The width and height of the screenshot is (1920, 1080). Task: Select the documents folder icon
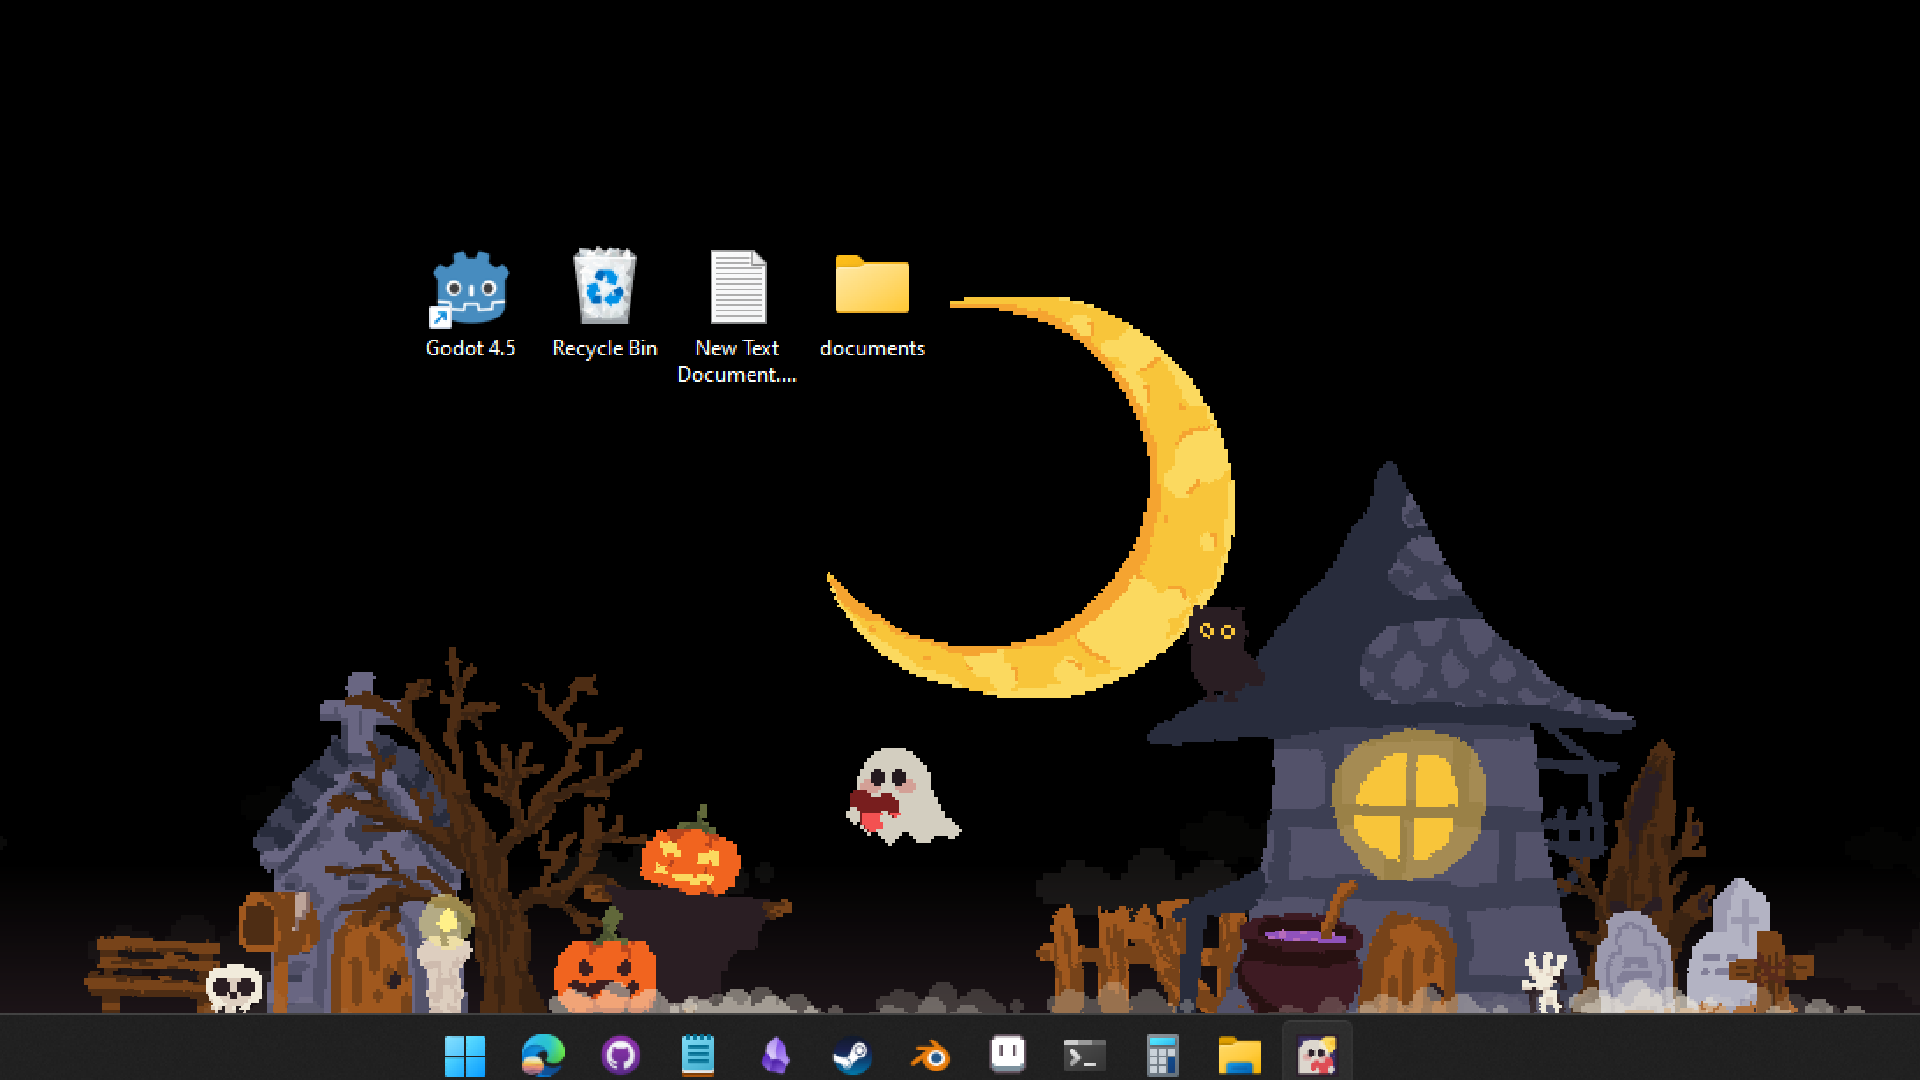point(872,285)
